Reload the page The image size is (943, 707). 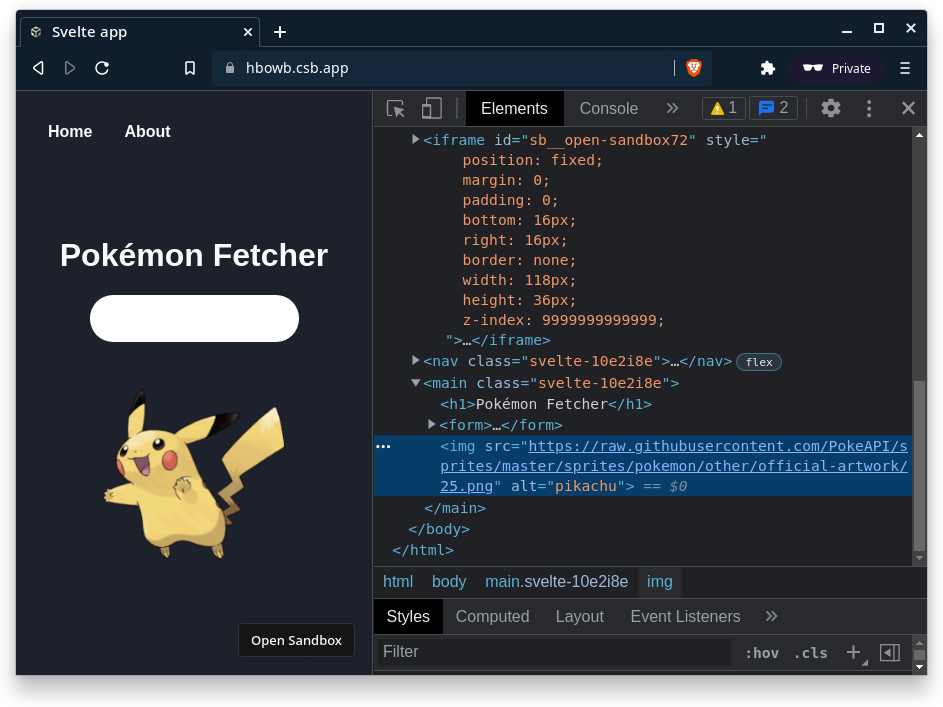(x=102, y=68)
